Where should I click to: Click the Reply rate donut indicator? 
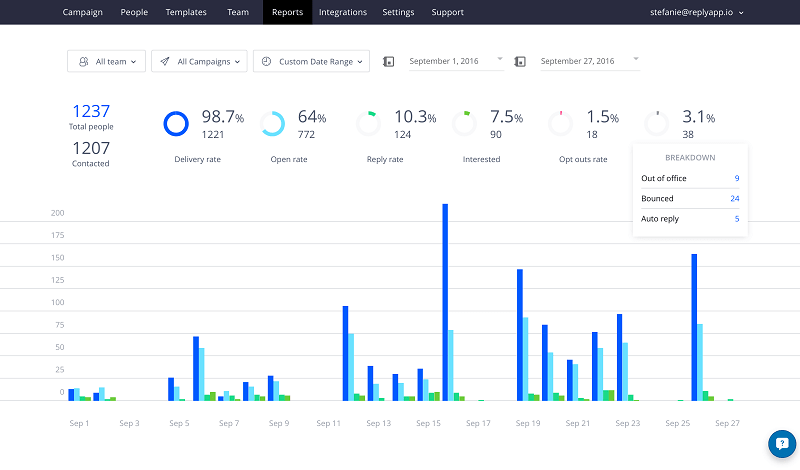coord(368,123)
